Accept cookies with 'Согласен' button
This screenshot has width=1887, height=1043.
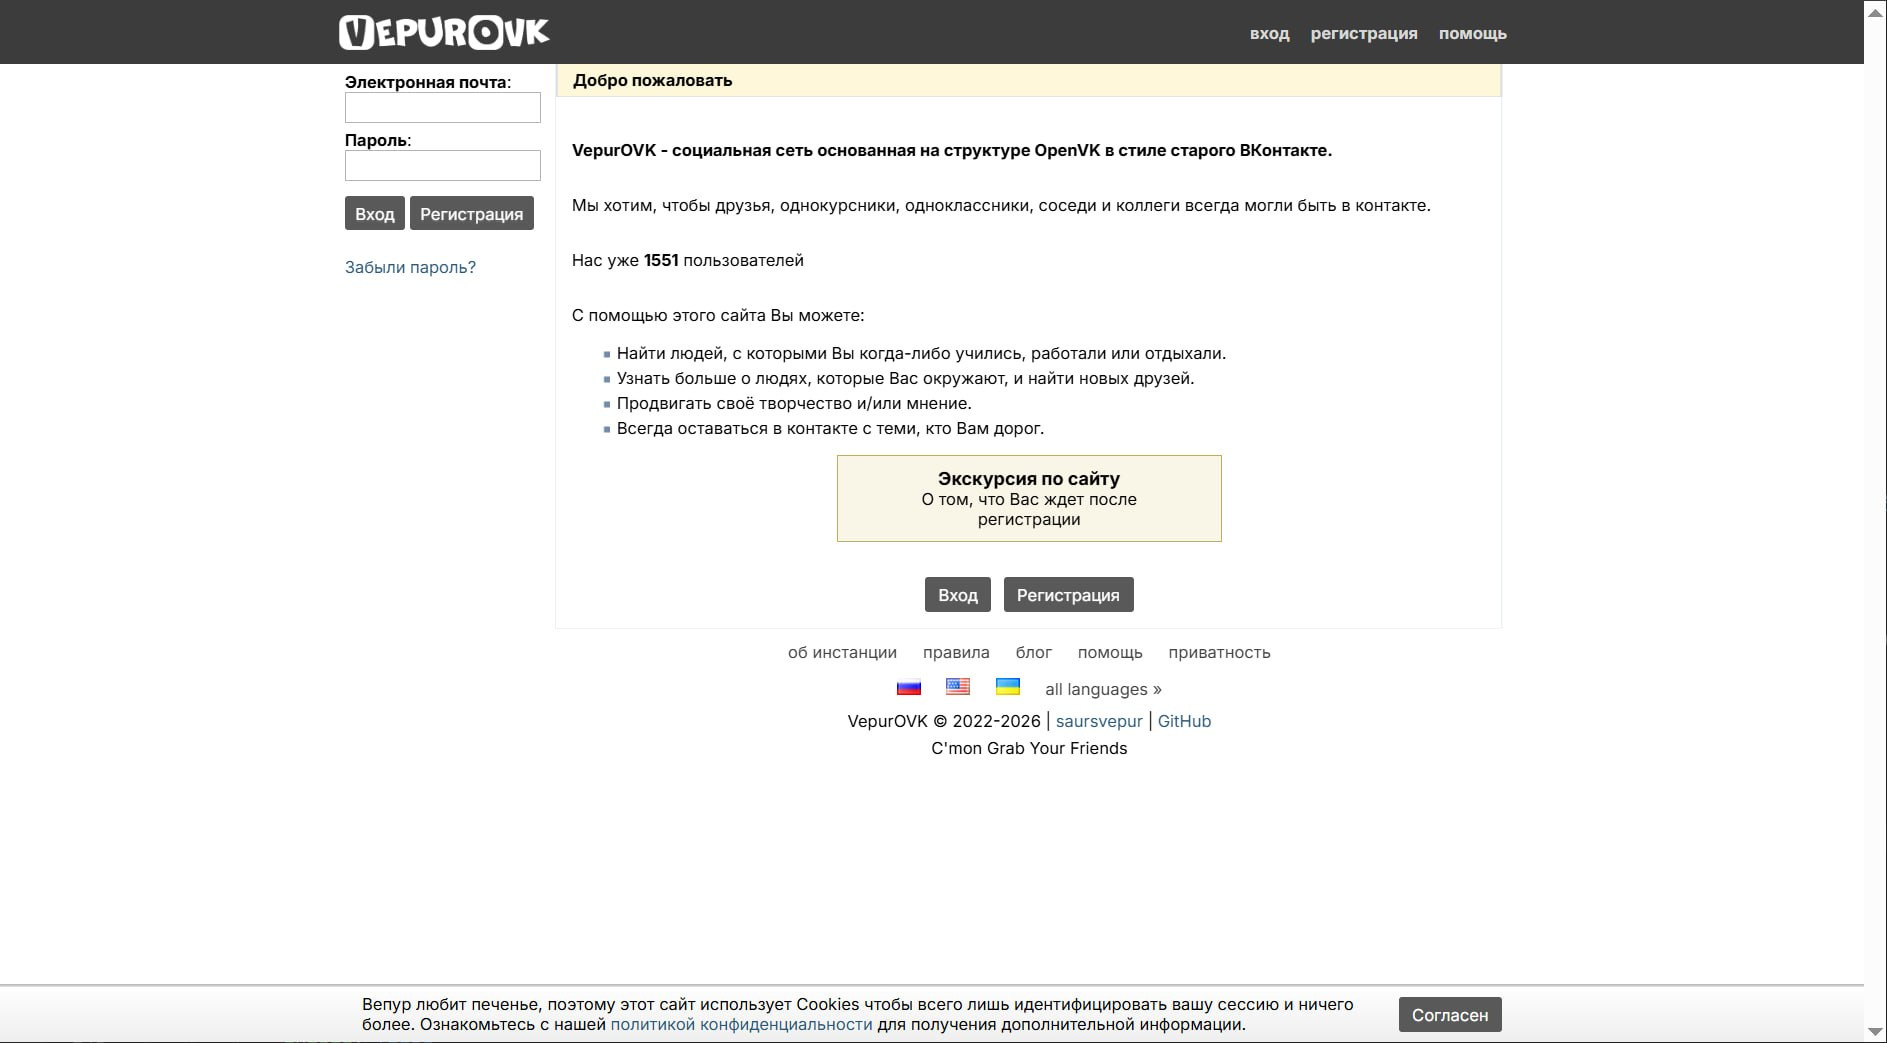(1450, 1015)
